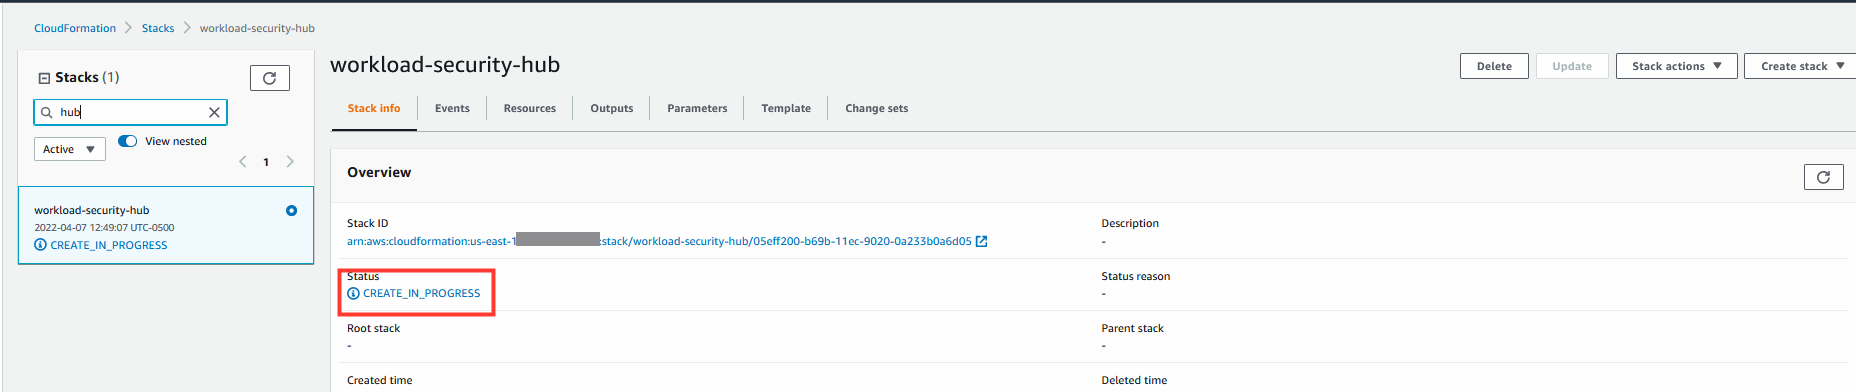Image resolution: width=1856 pixels, height=392 pixels.
Task: Click page number 1 in pagination
Action: pos(266,162)
